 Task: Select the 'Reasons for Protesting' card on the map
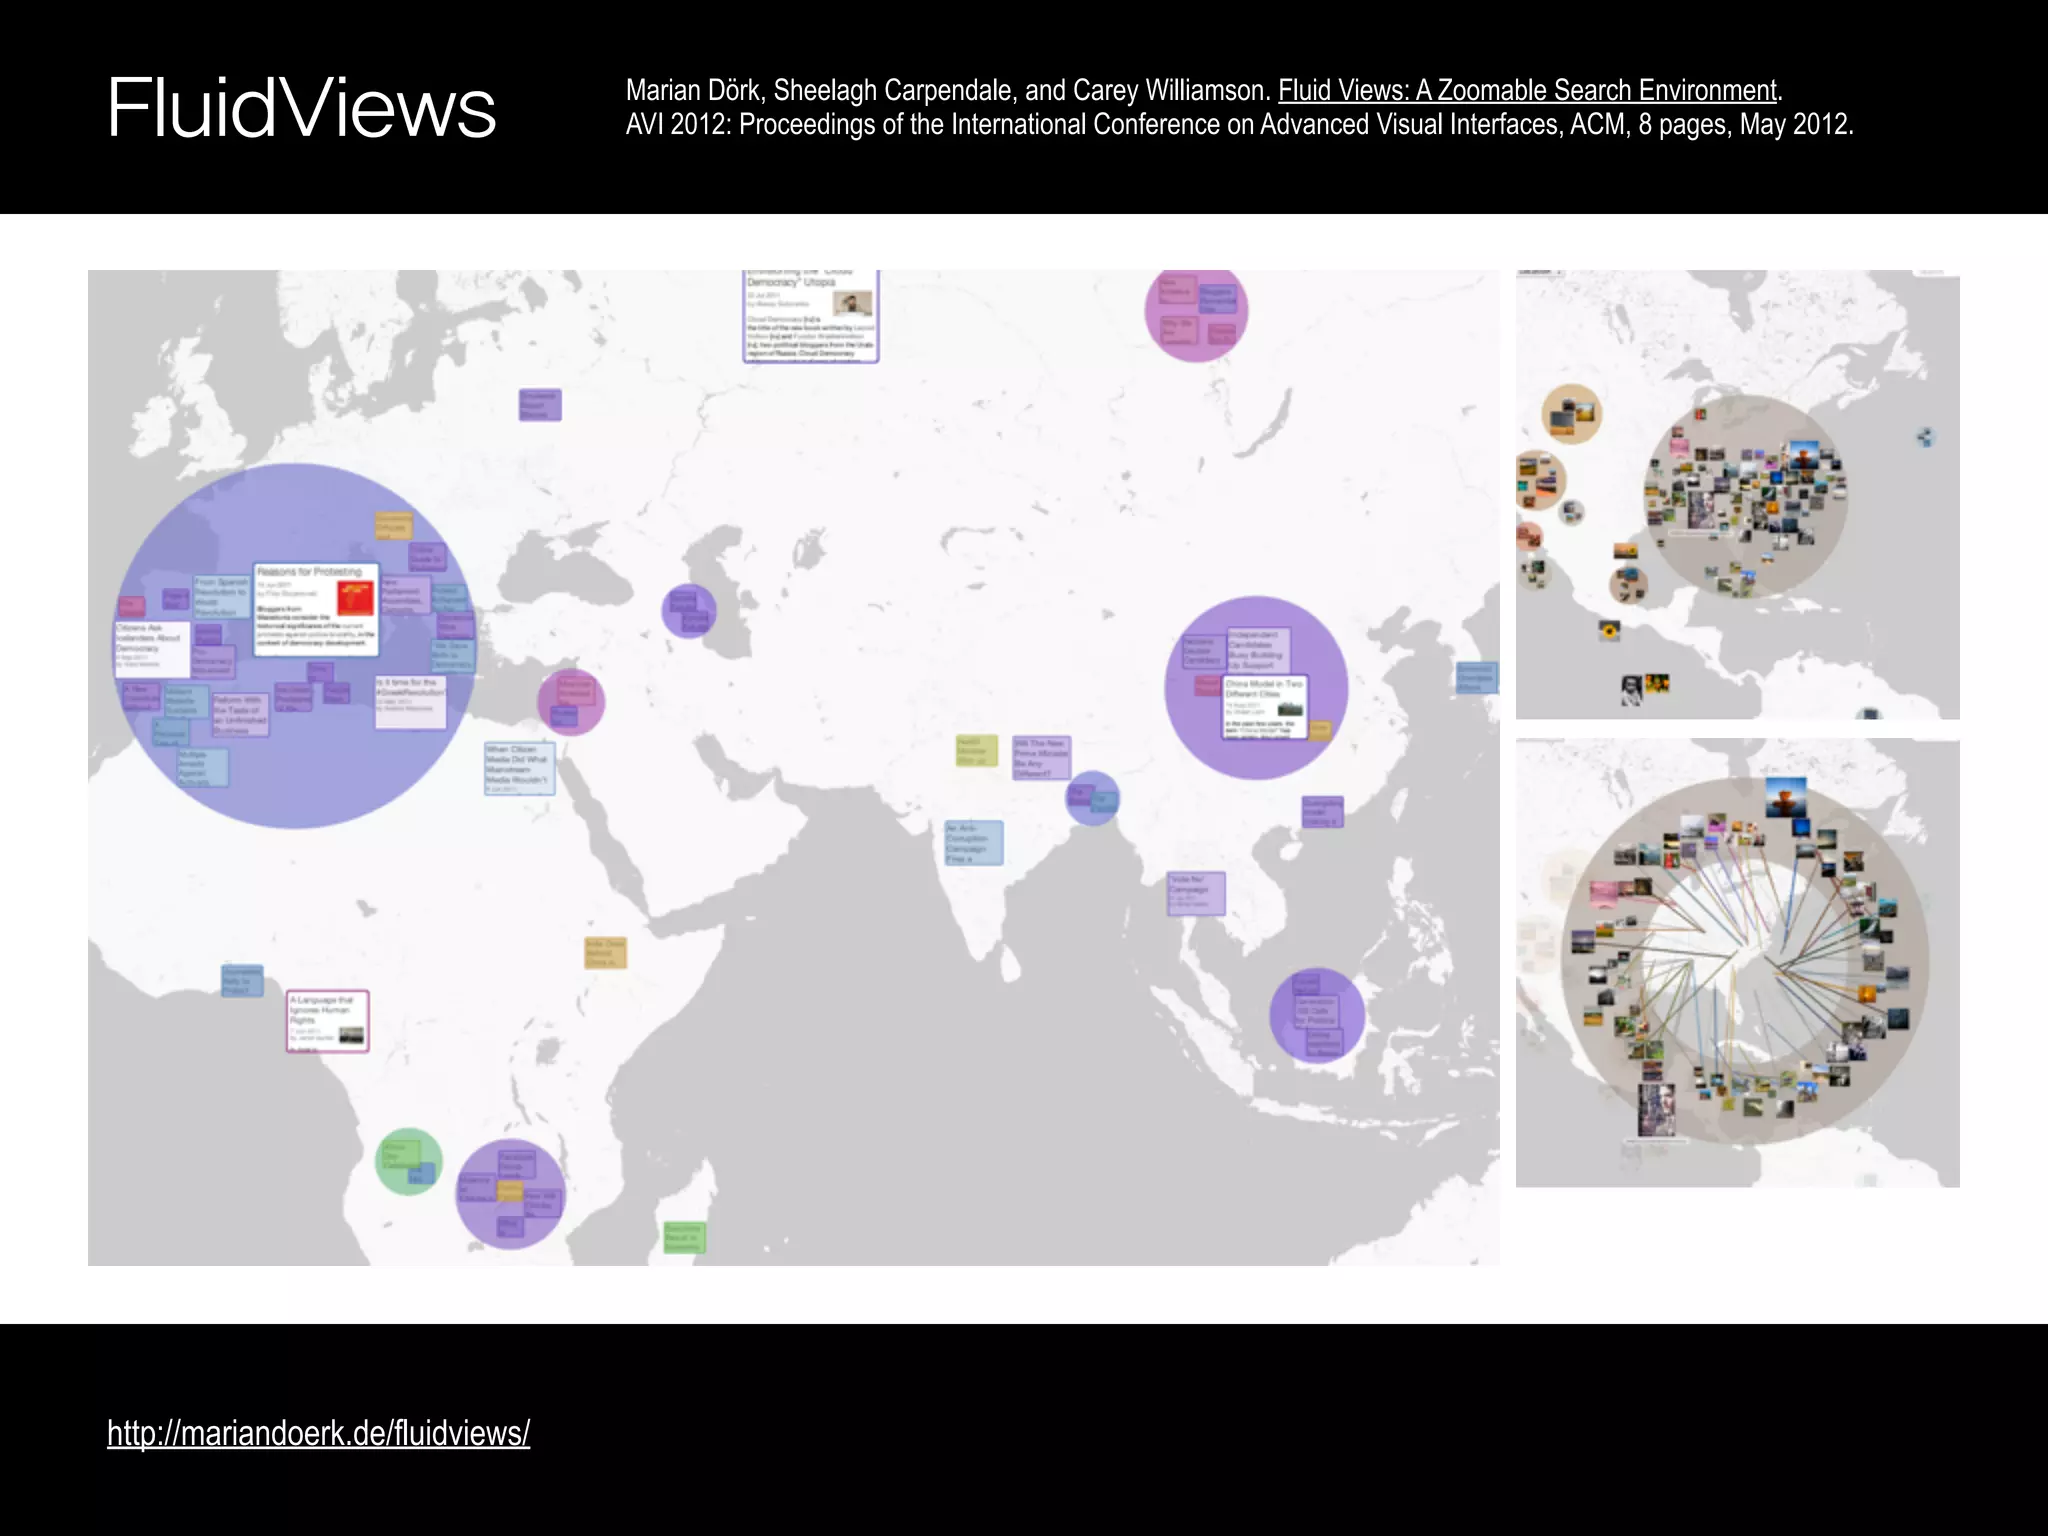point(316,610)
